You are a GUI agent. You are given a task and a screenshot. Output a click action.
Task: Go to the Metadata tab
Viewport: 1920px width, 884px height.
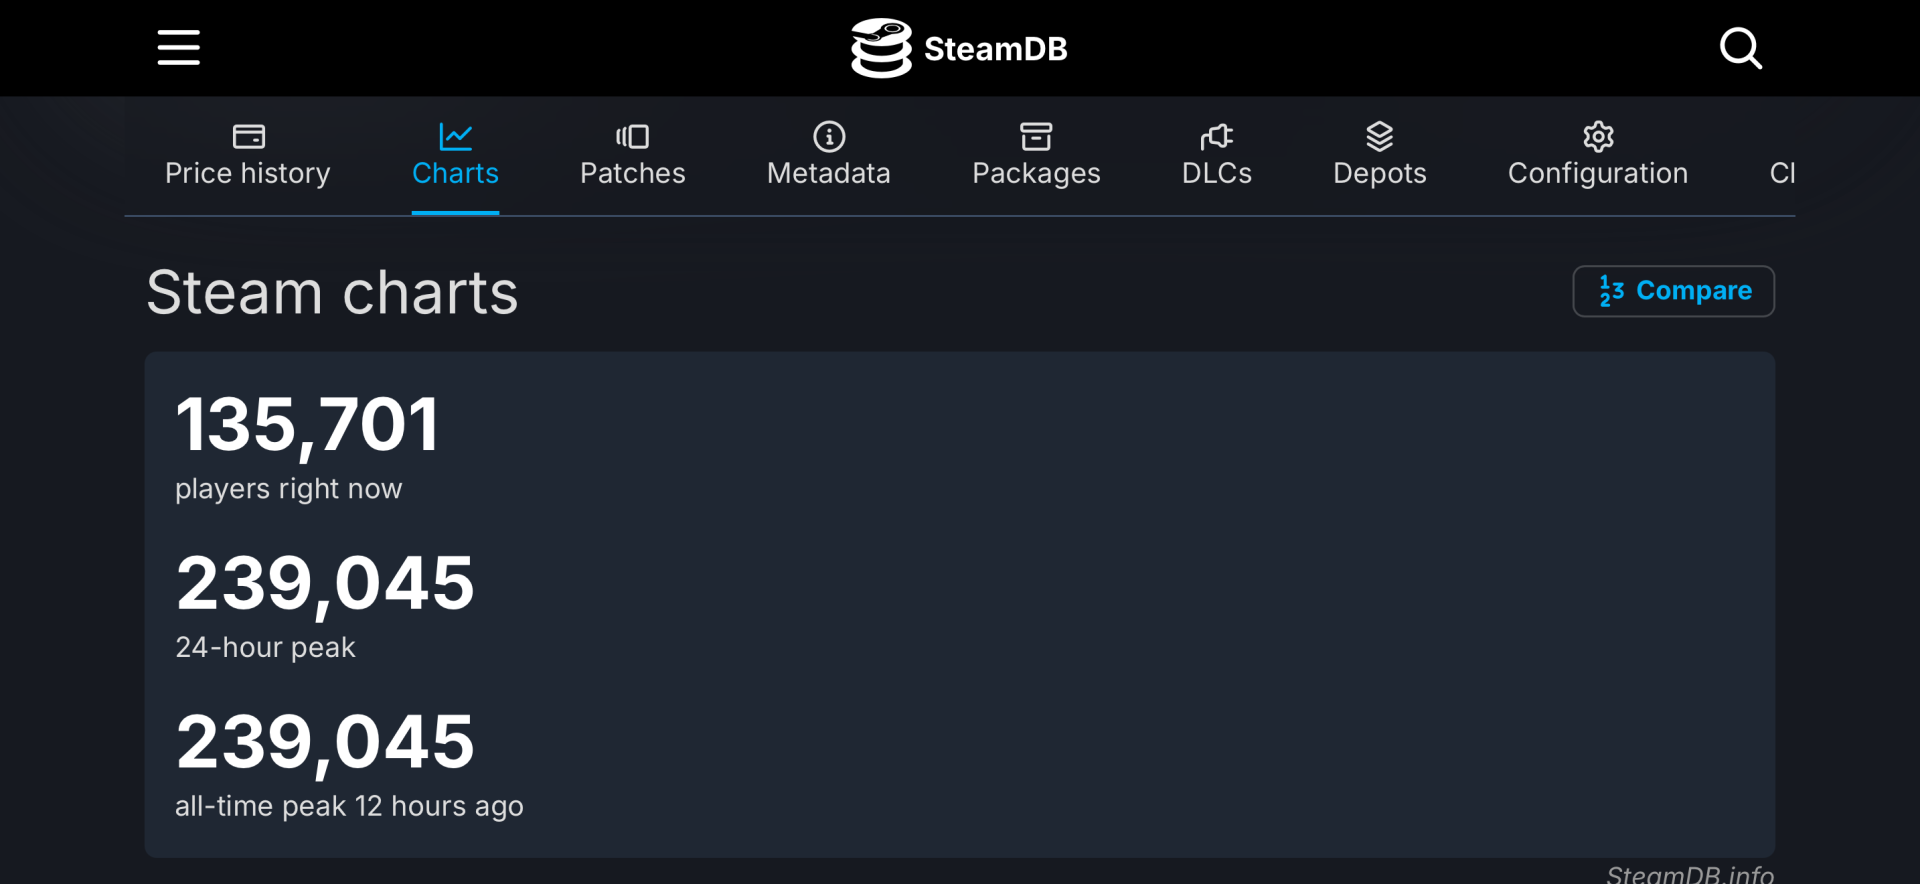click(829, 174)
